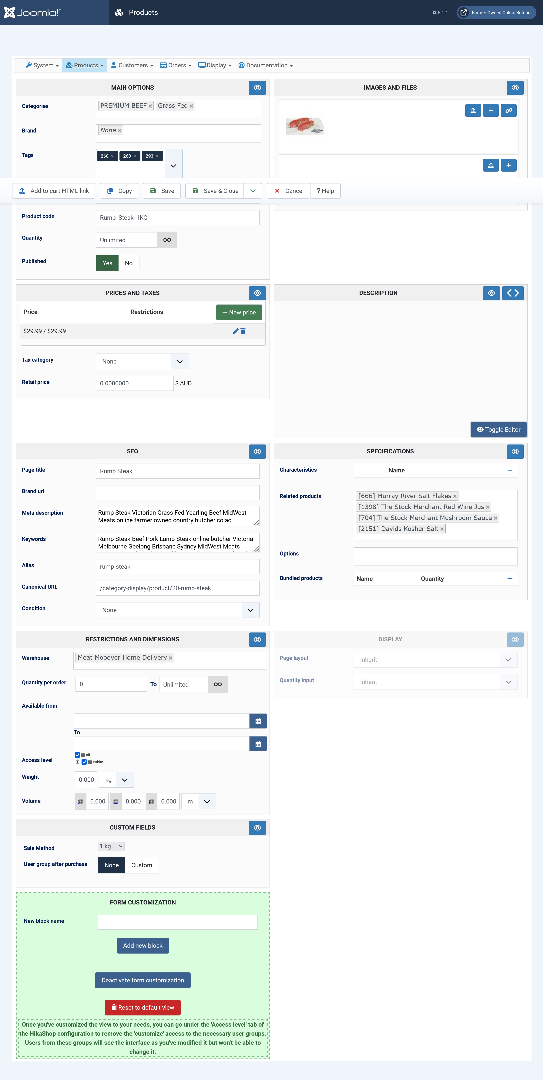Click the Products component icon in header
543x1080 pixels.
119,12
